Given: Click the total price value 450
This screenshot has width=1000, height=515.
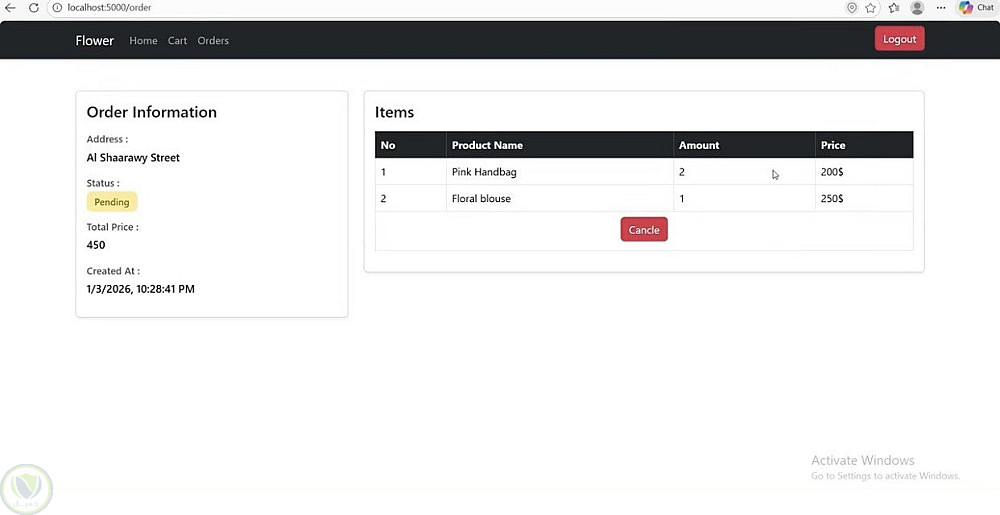Looking at the screenshot, I should [96, 245].
